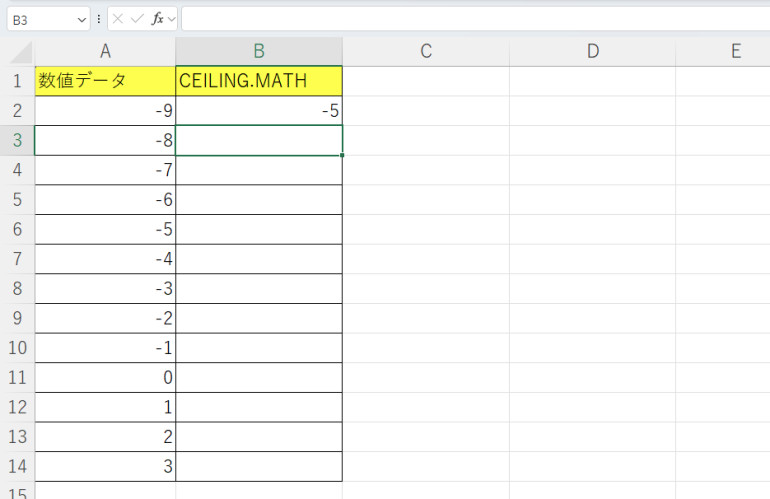The image size is (770, 499).
Task: Click the Cancel entry X icon
Action: (x=118, y=19)
